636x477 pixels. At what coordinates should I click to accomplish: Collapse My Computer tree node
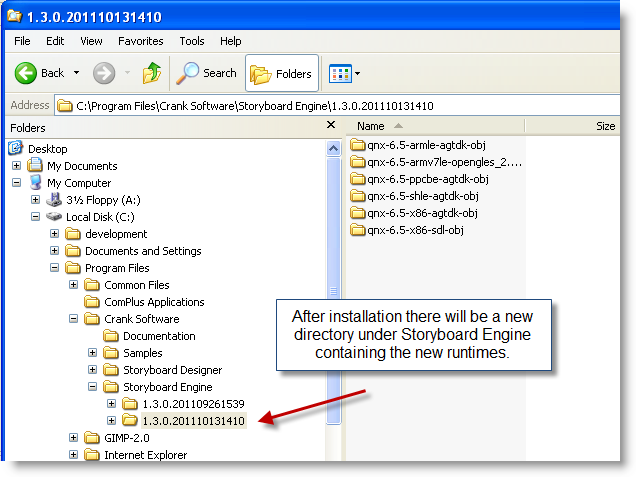coord(16,183)
